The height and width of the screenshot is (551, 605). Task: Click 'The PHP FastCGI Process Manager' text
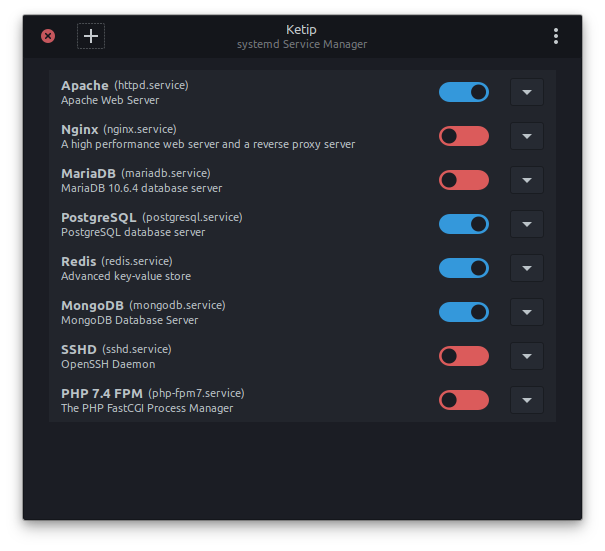[x=147, y=408]
